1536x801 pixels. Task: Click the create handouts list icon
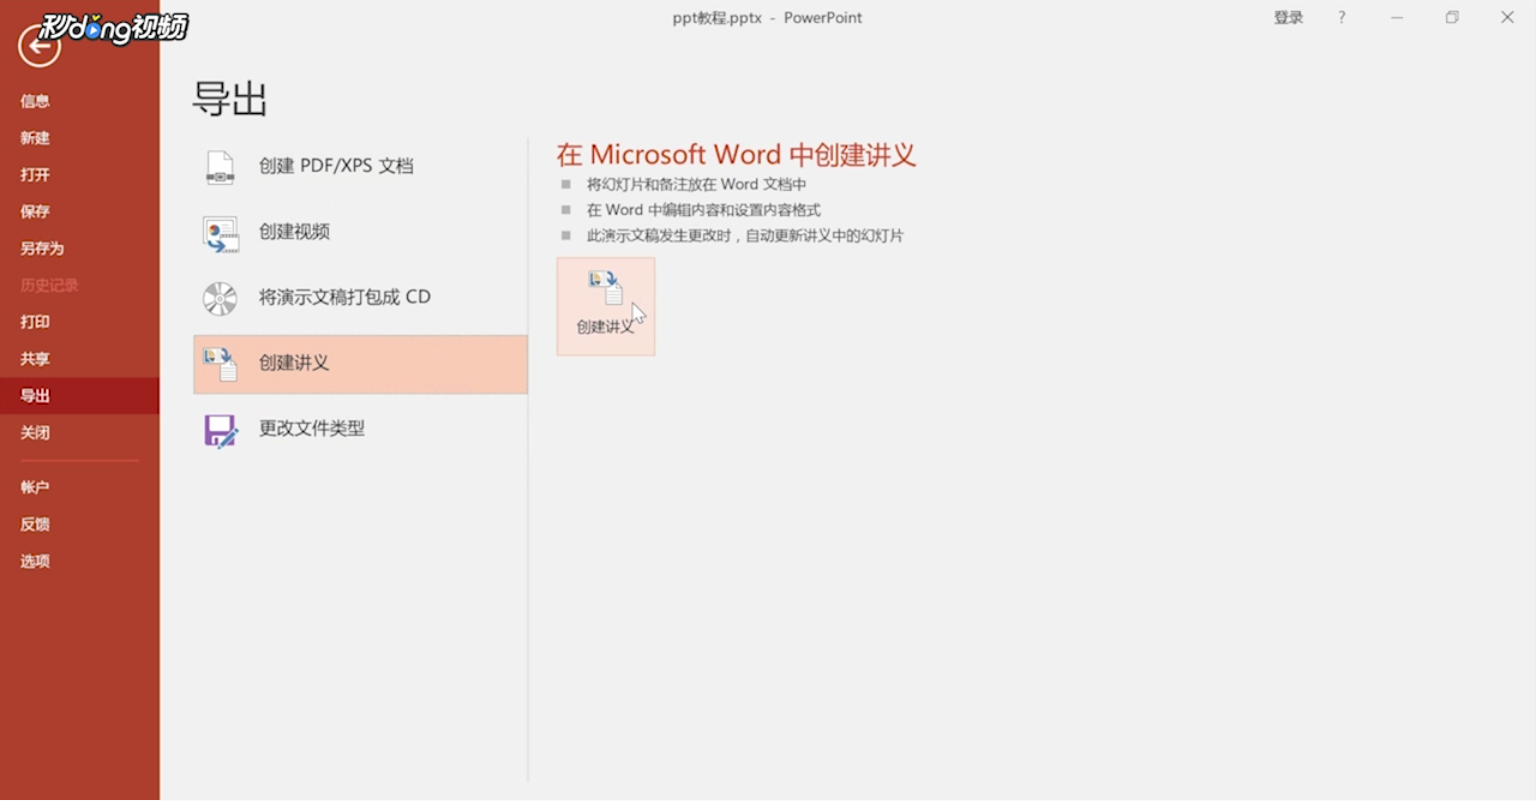click(220, 364)
